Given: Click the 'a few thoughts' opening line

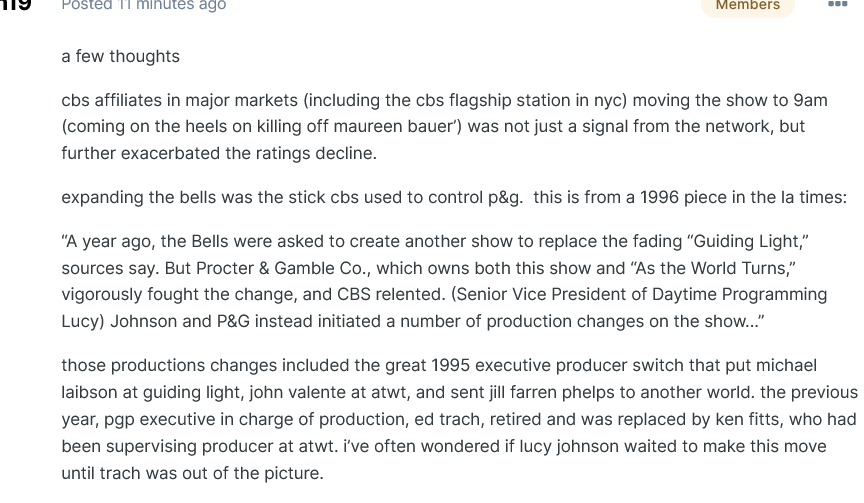Looking at the screenshot, I should click(x=121, y=56).
